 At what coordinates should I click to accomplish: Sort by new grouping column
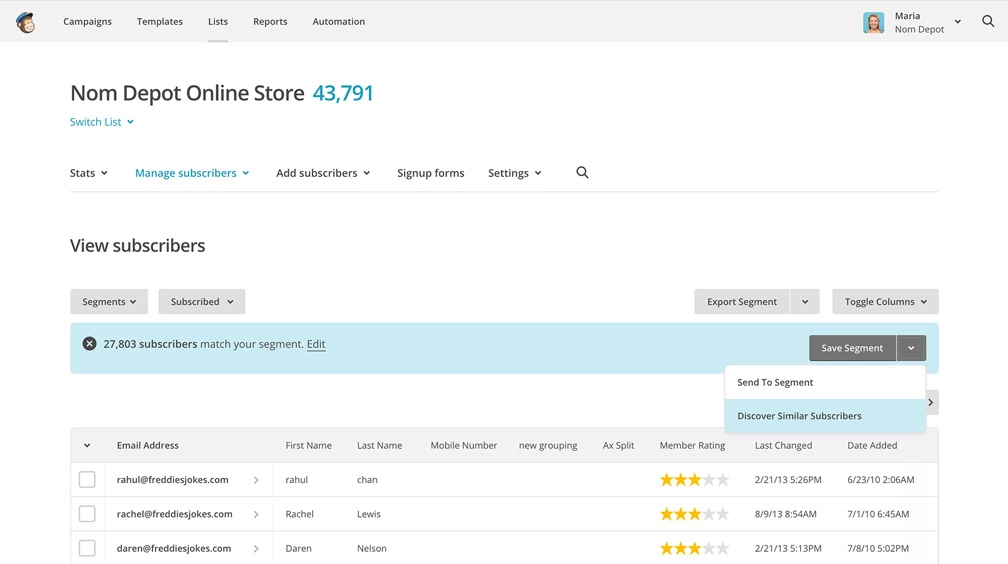click(x=548, y=445)
